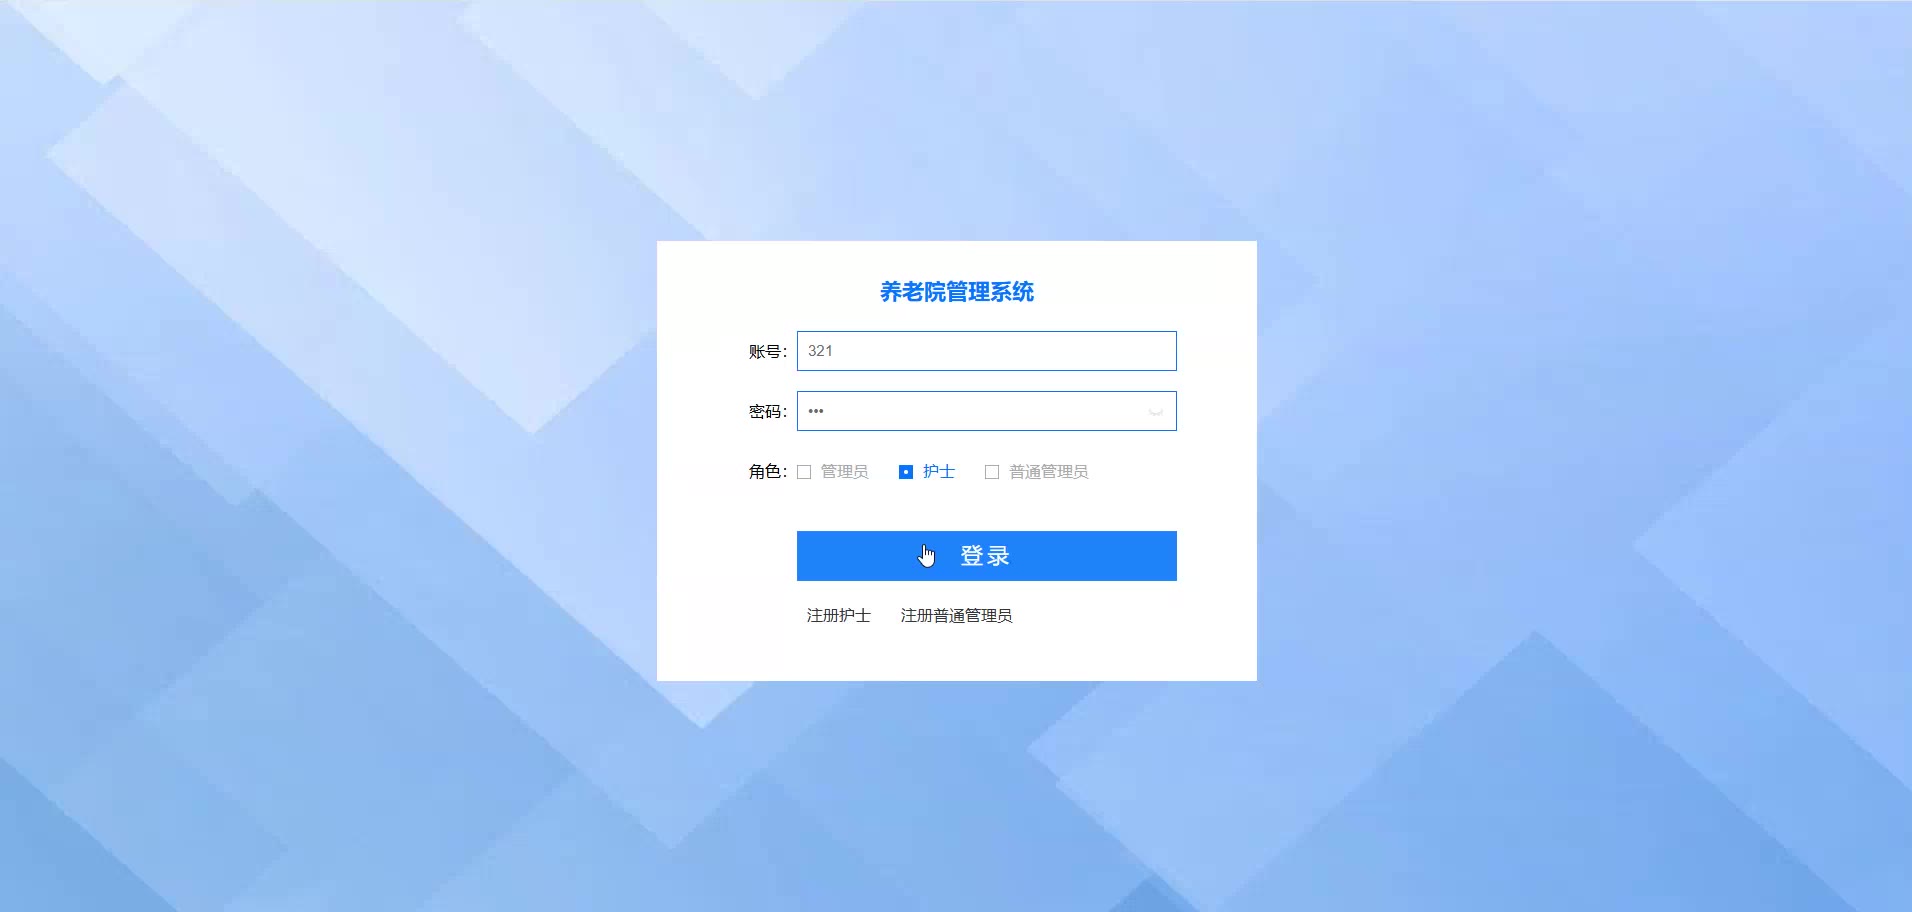Toggle the password visibility eye icon
This screenshot has width=1912, height=912.
click(x=1156, y=411)
